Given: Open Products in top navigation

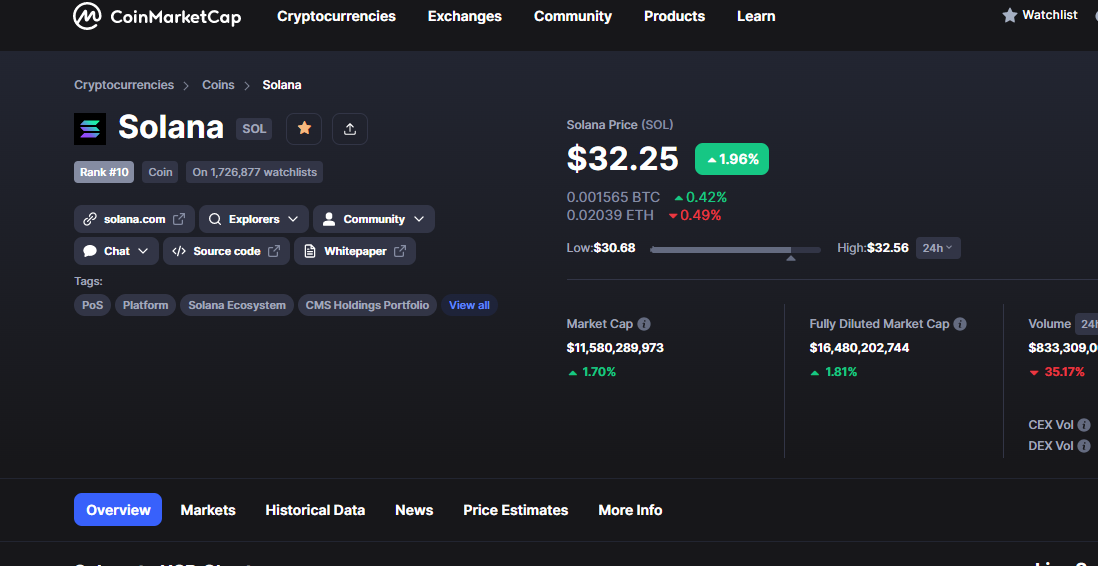Looking at the screenshot, I should (x=674, y=16).
